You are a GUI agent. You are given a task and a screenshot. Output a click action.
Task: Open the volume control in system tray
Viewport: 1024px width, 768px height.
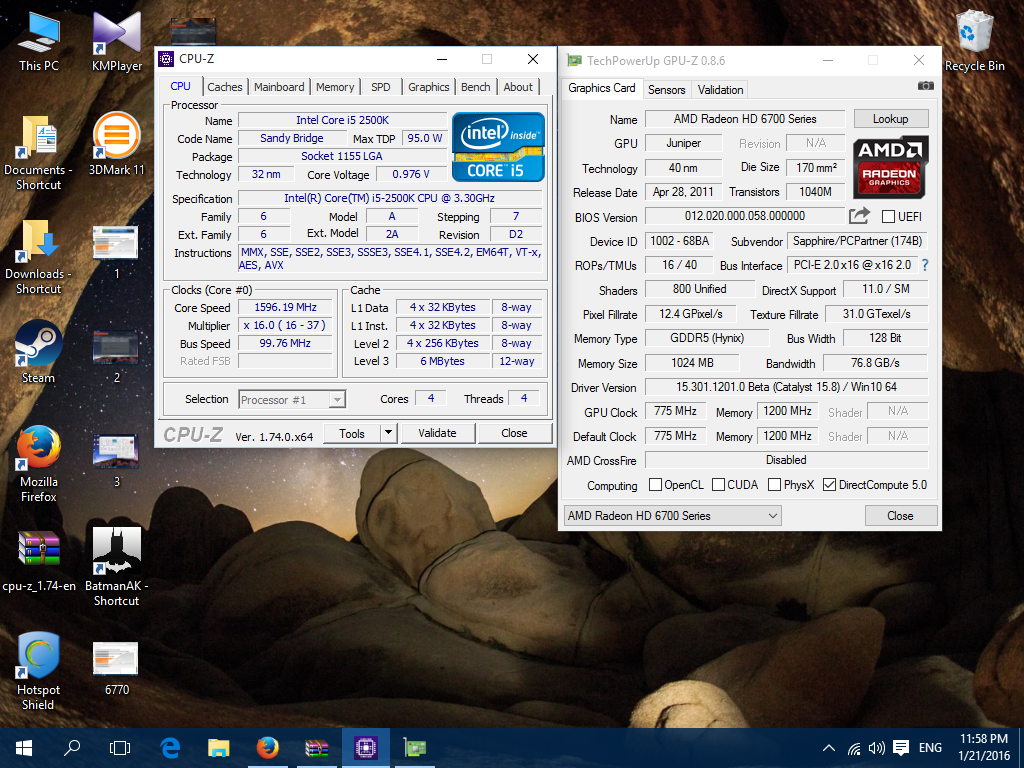tap(876, 748)
